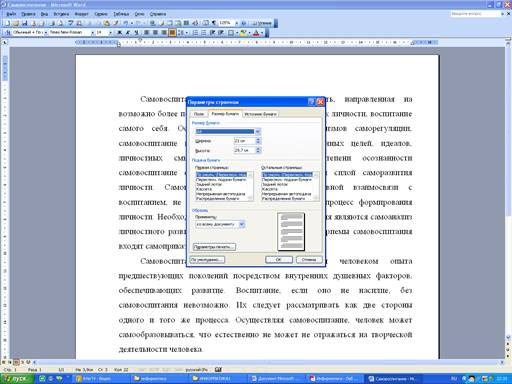Toggle Underline formatting
This screenshot has height=384, width=512.
136,32
